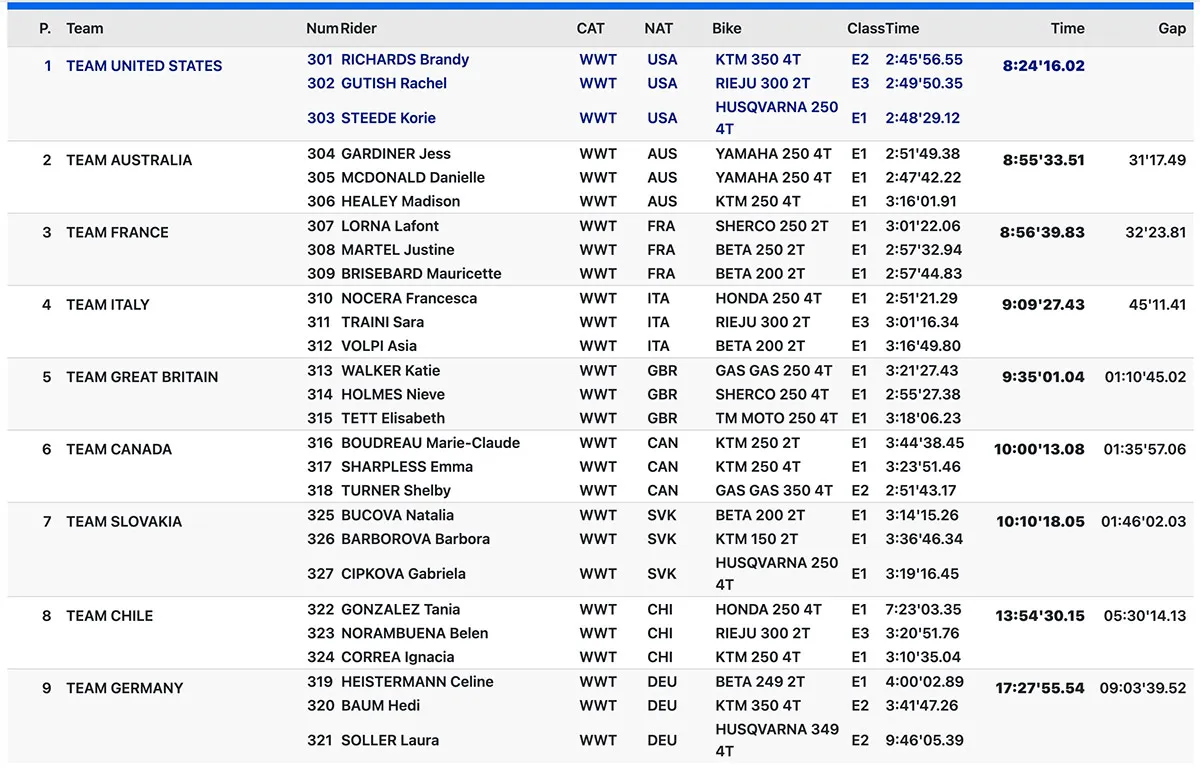The height and width of the screenshot is (776, 1200).
Task: Click the Bike column header
Action: click(727, 28)
